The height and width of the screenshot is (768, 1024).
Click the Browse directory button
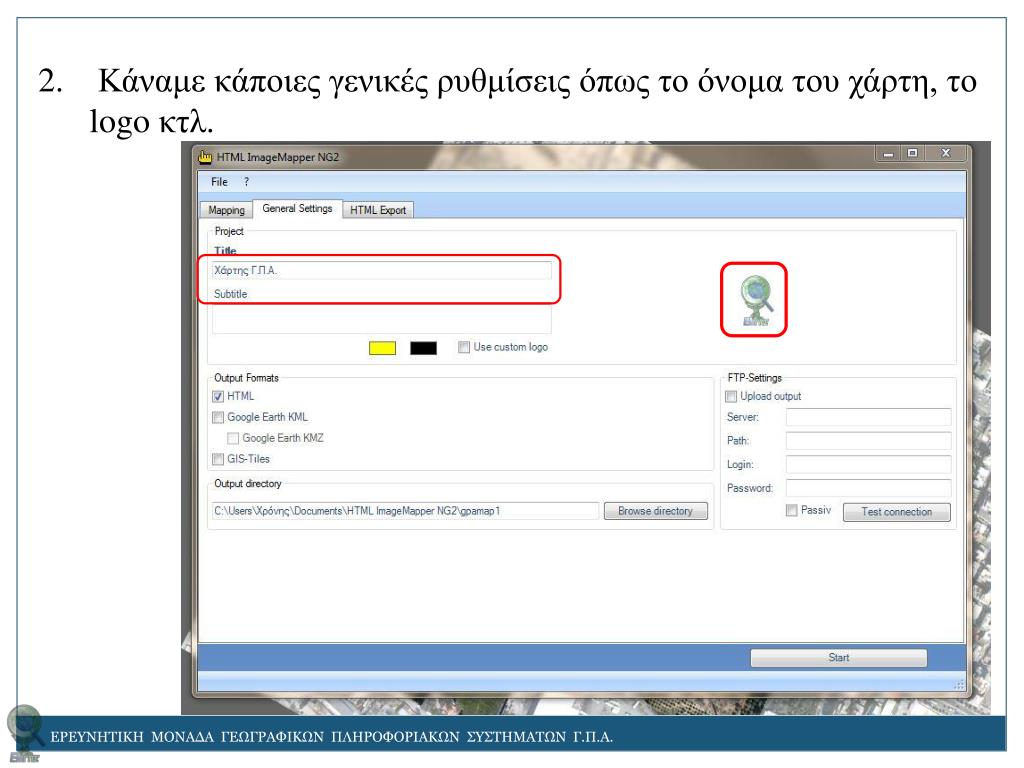(x=656, y=511)
